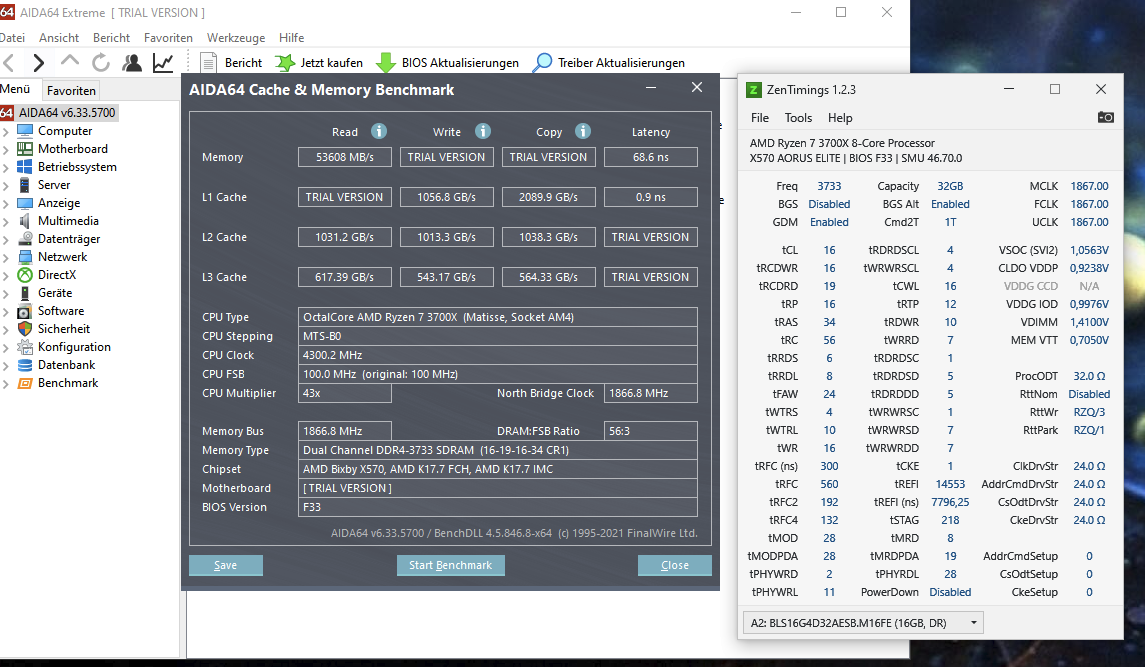Click the Save button in benchmark dialog
This screenshot has height=667, width=1145.
(x=226, y=565)
